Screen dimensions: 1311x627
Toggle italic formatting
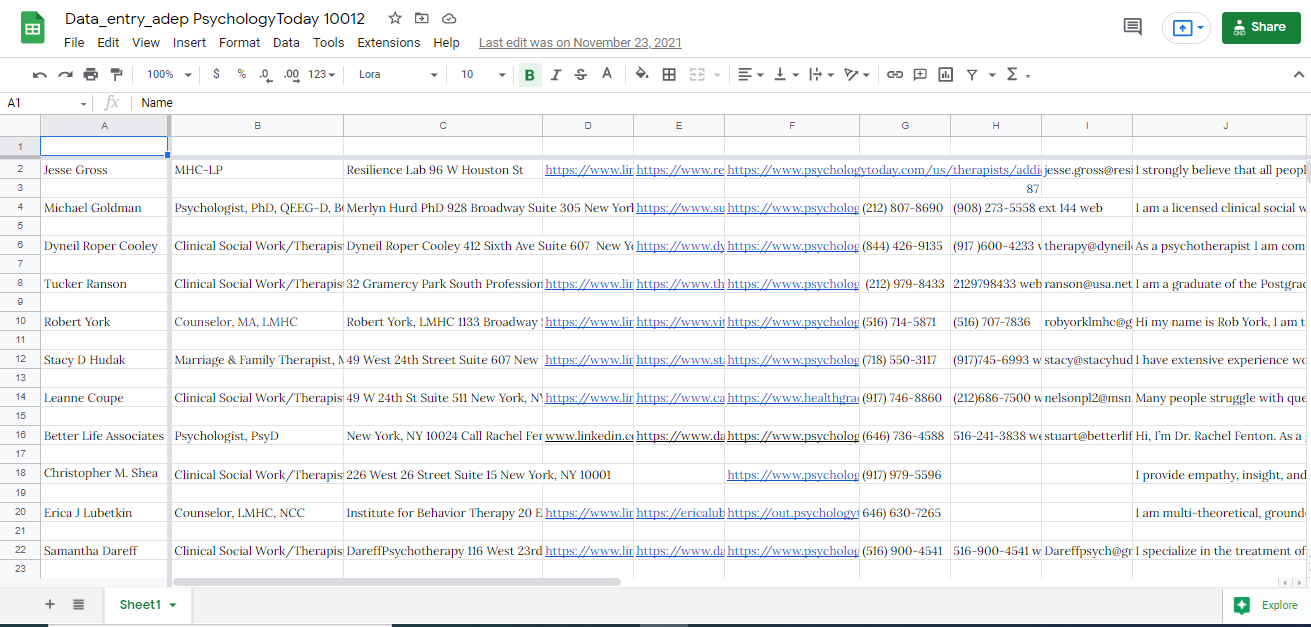(x=554, y=74)
